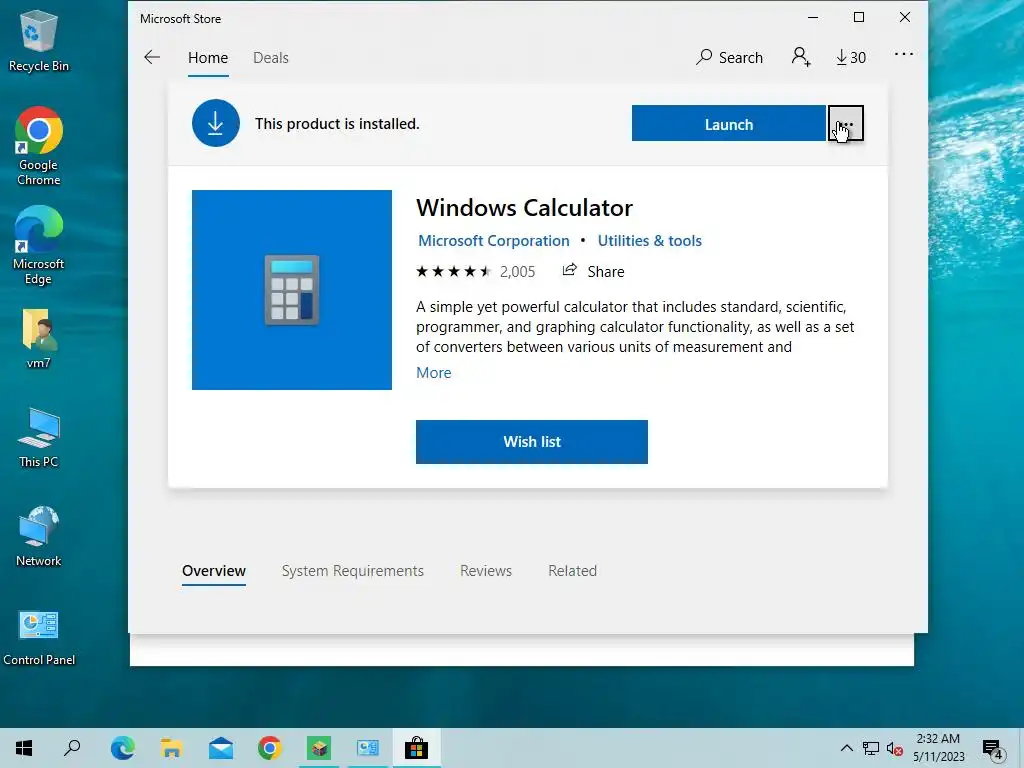Open Microsoft Edge from the taskbar

pos(123,748)
